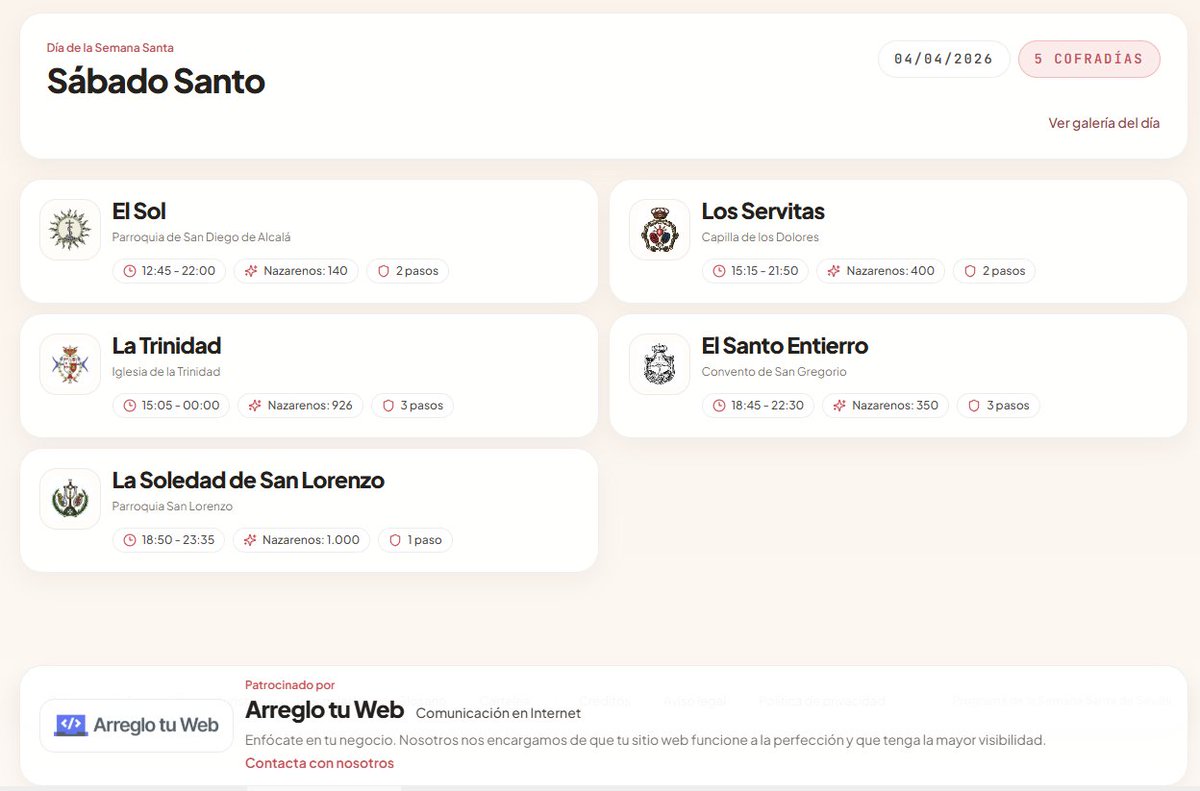Click the pasos shield icon in El Sol card
1200x791 pixels.
[x=383, y=271]
